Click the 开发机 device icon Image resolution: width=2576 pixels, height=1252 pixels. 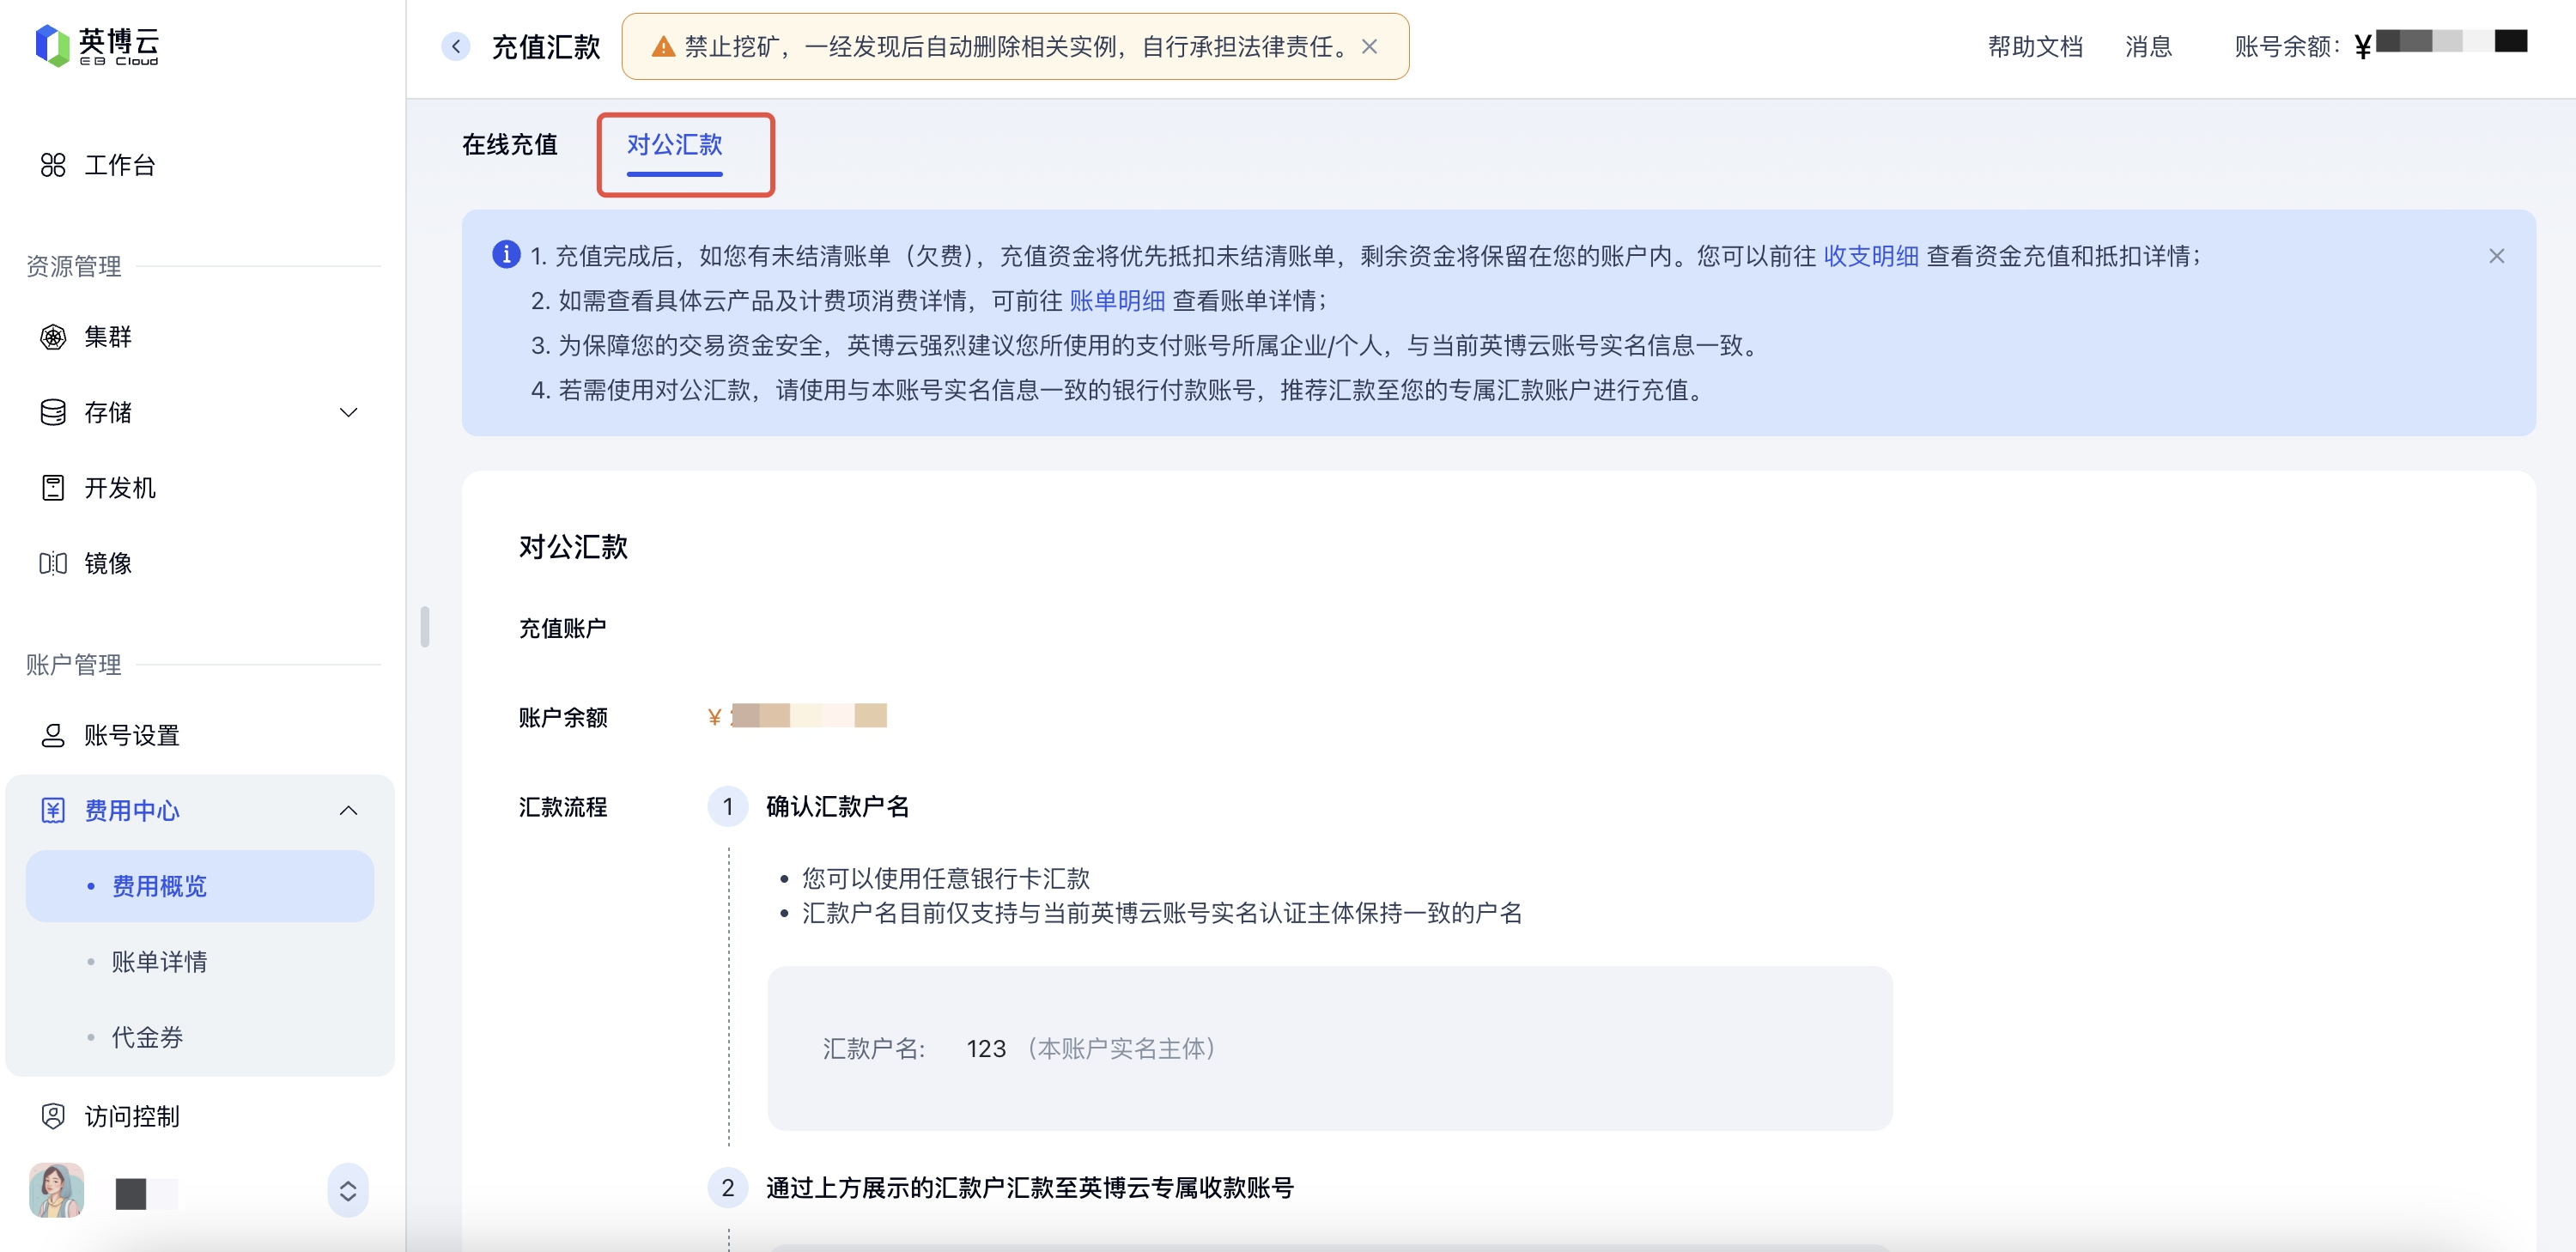[53, 488]
